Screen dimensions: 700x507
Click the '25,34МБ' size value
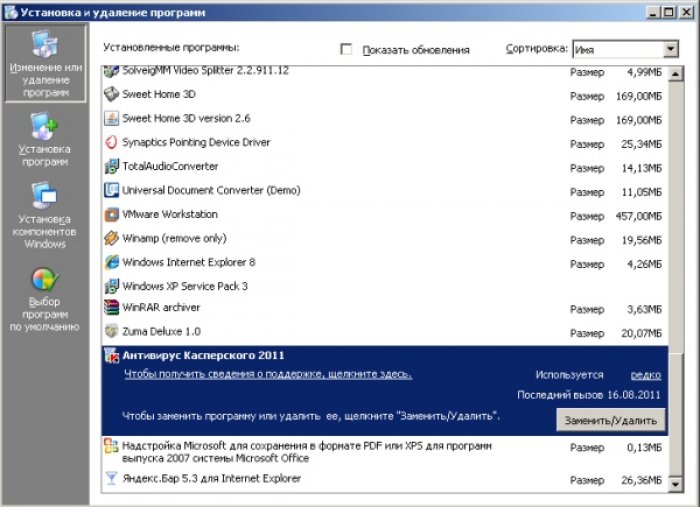point(642,144)
